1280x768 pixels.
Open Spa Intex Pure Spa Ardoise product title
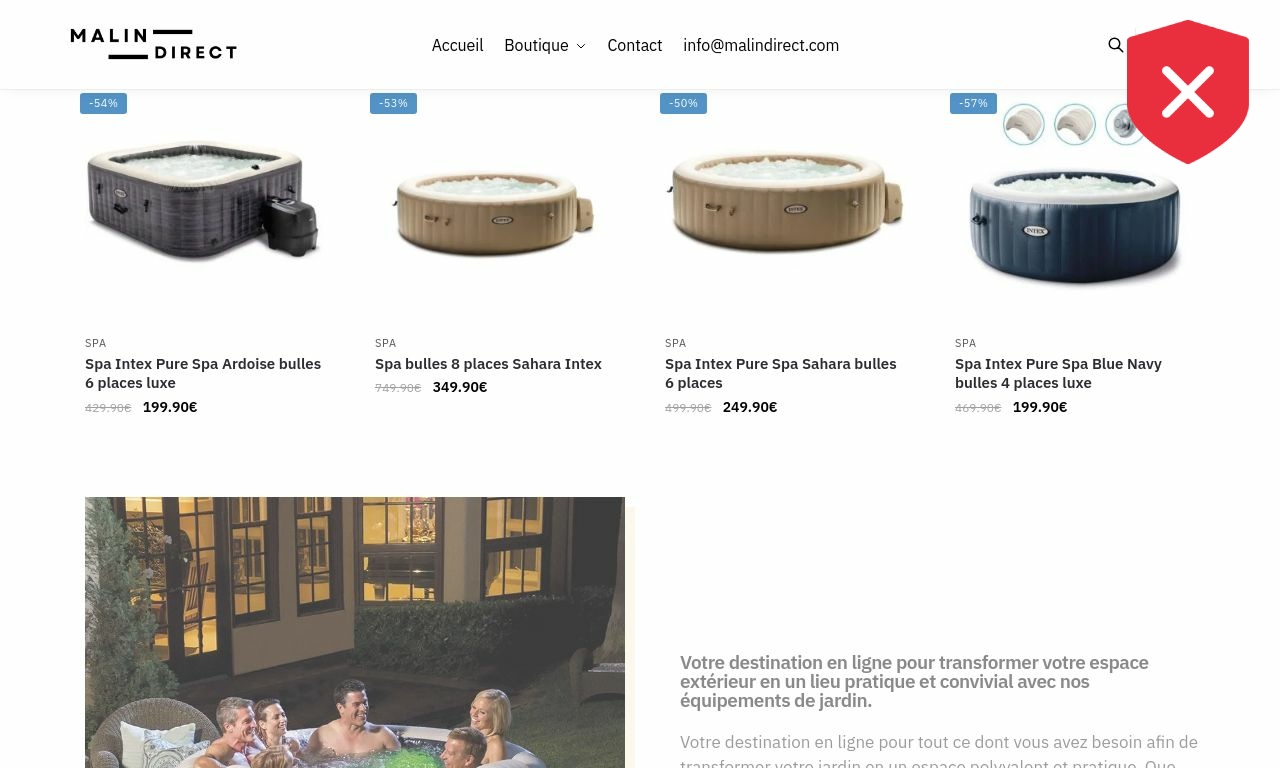click(203, 373)
